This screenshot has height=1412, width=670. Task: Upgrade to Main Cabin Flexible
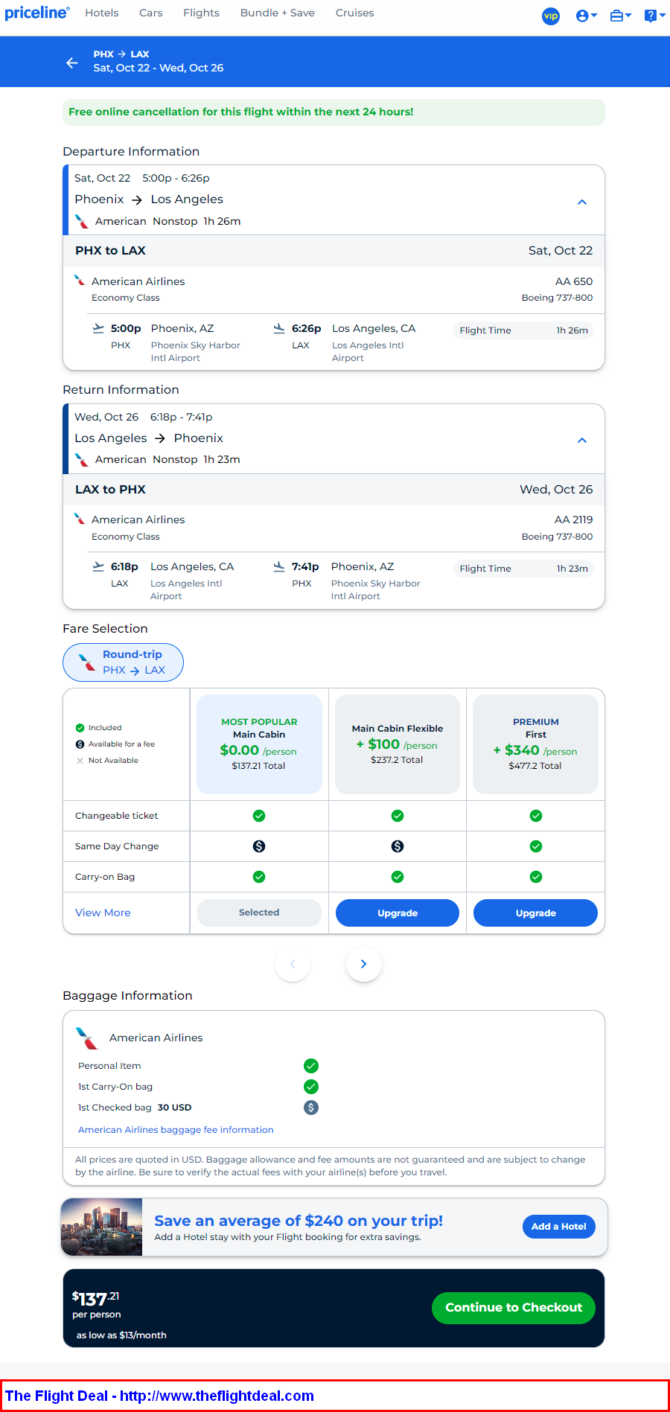coord(397,913)
